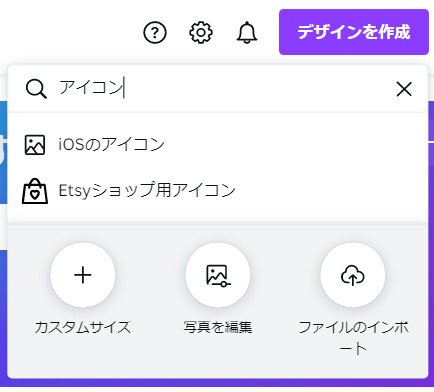Click the デザインを作成 button
Viewport: 434px width, 392px height.
(x=354, y=32)
